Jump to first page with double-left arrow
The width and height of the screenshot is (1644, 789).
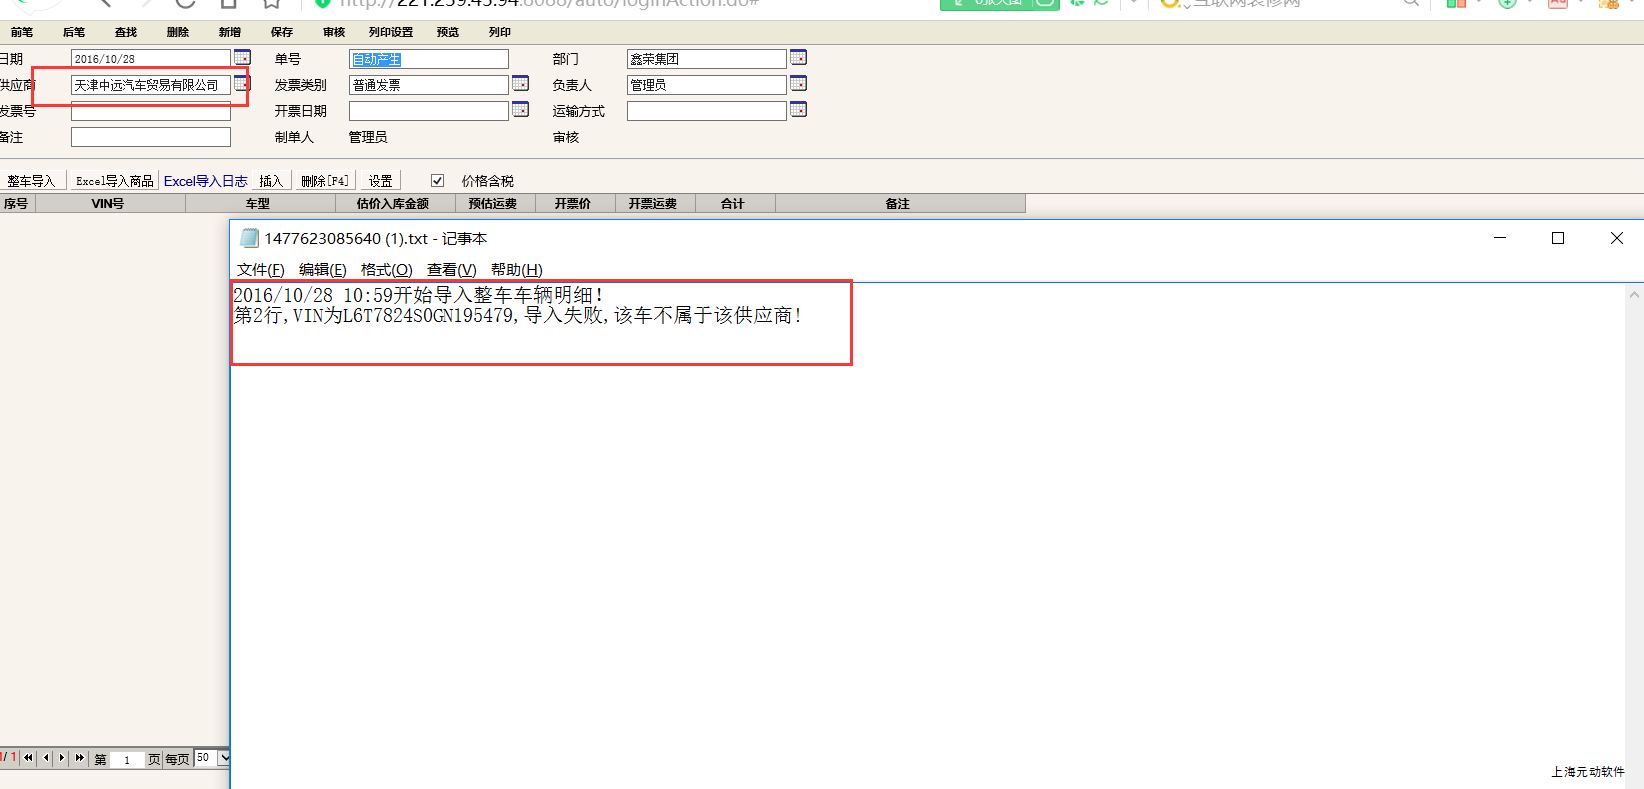(28, 758)
